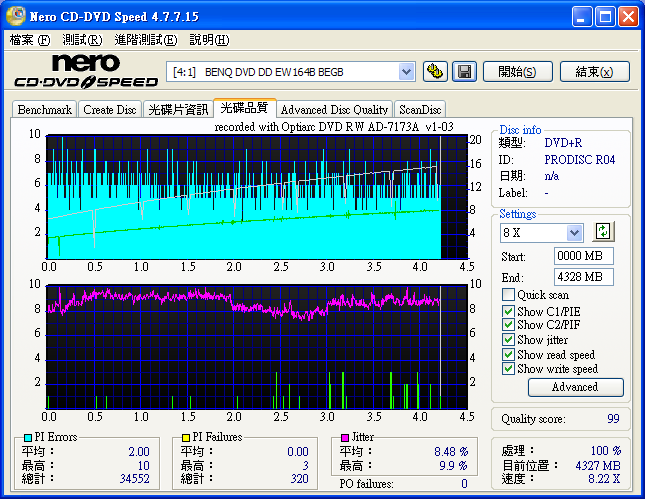Click the Jitter maximum 9.9 %

pyautogui.click(x=453, y=466)
